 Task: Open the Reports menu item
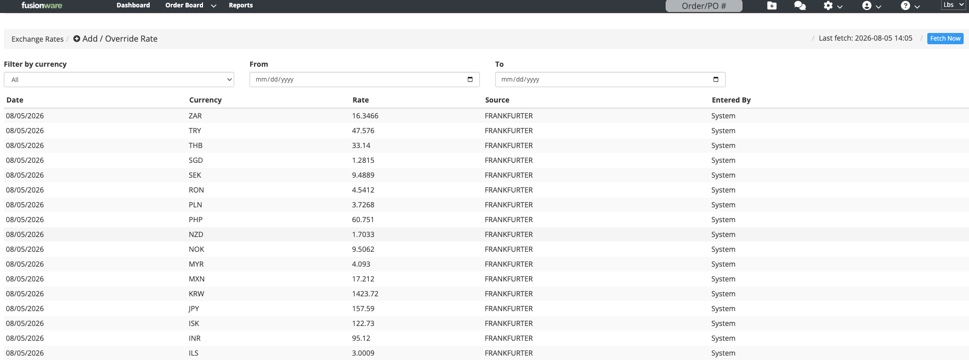[240, 5]
